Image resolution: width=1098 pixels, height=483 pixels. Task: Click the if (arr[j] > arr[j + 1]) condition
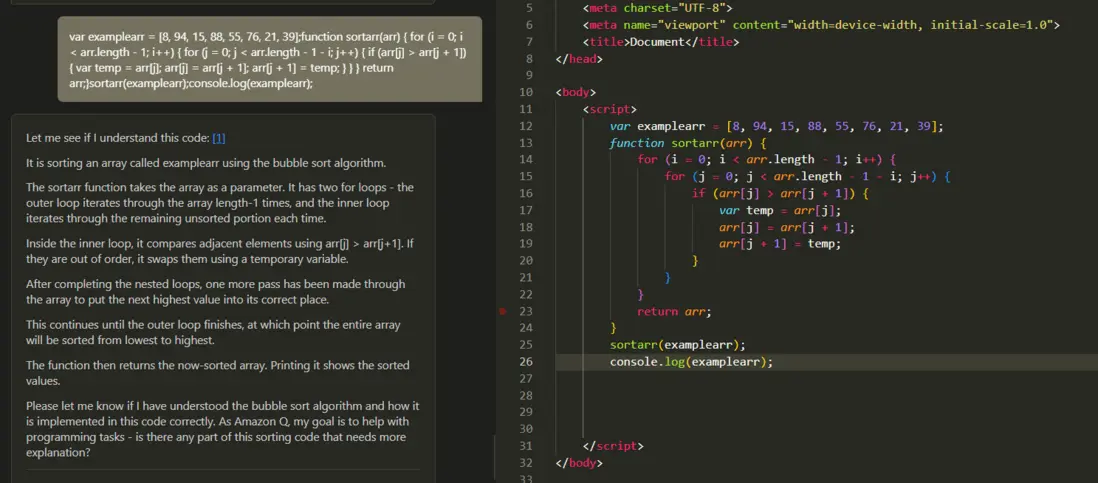[x=780, y=194]
